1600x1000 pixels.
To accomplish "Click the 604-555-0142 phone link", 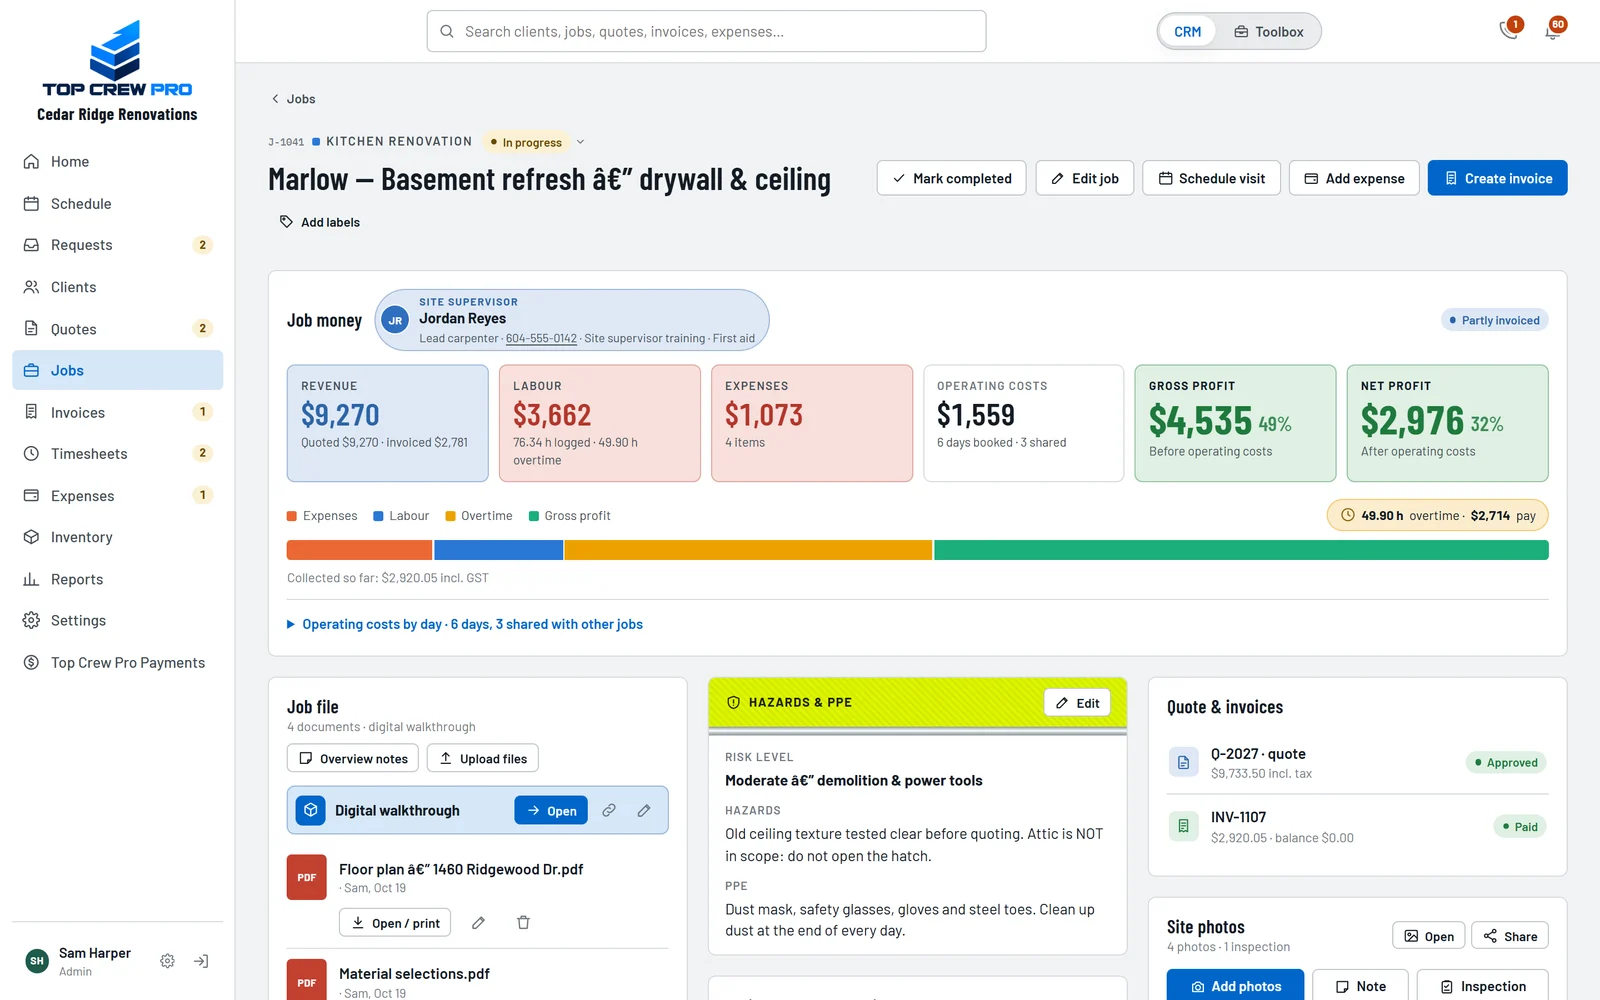I will (541, 339).
